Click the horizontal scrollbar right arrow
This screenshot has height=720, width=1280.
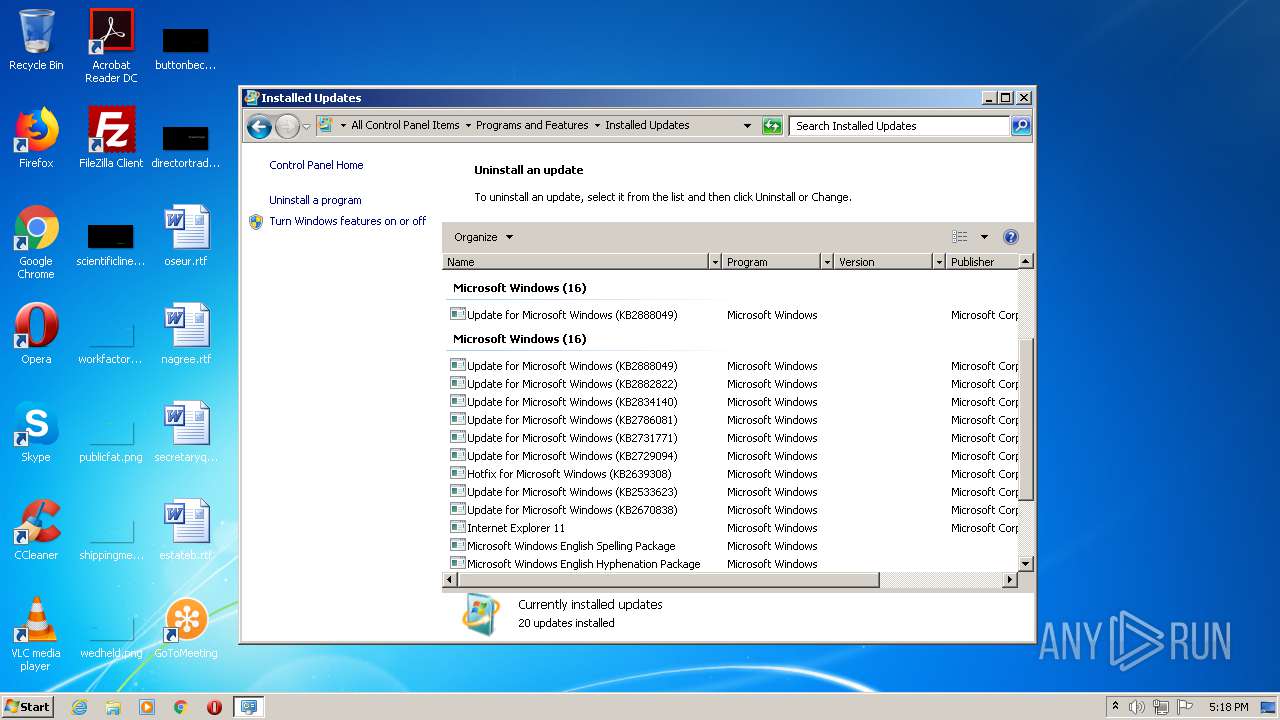pos(1010,580)
